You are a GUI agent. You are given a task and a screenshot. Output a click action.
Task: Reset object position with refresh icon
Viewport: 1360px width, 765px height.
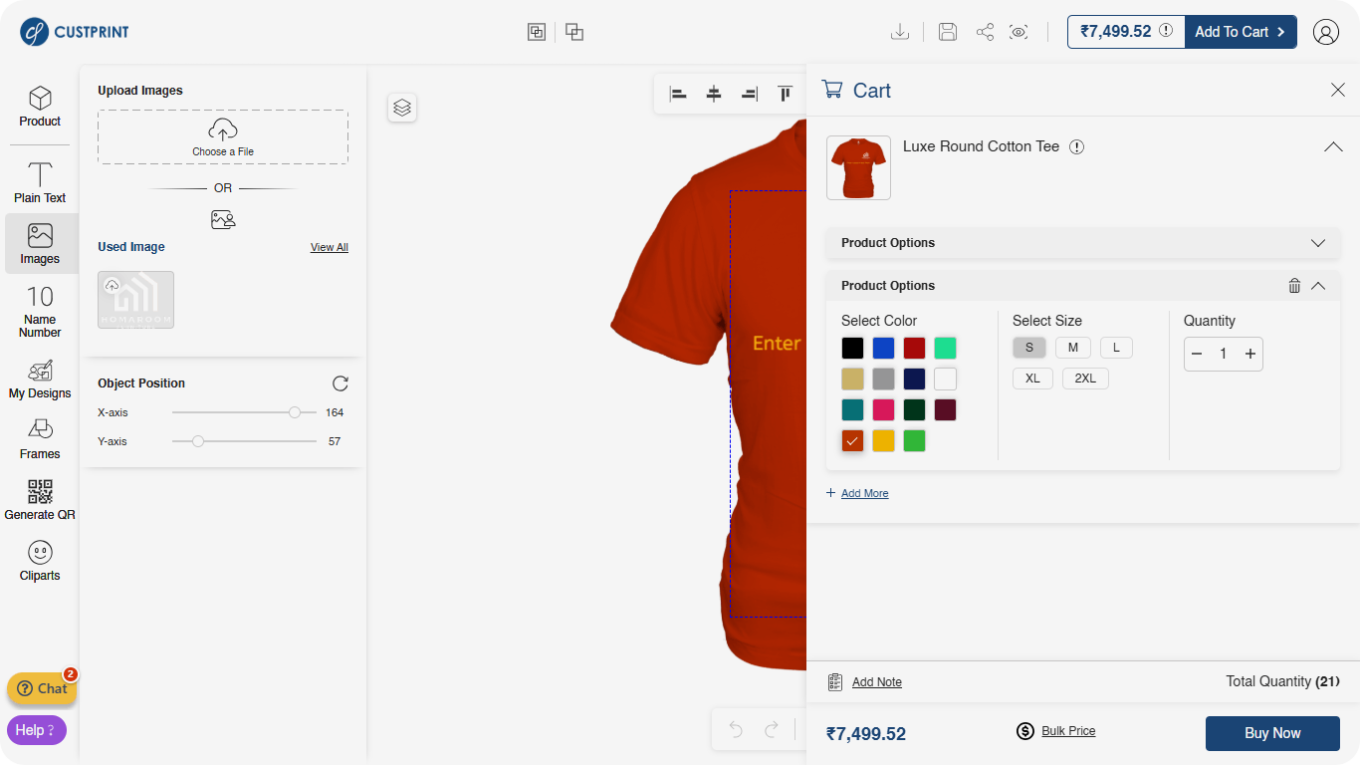pyautogui.click(x=340, y=383)
